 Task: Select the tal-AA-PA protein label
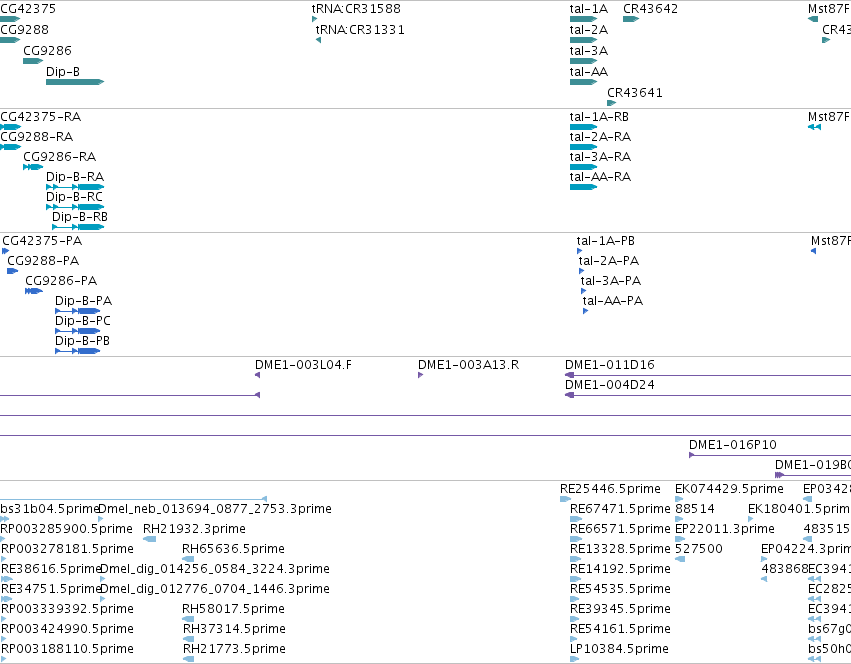(x=613, y=301)
